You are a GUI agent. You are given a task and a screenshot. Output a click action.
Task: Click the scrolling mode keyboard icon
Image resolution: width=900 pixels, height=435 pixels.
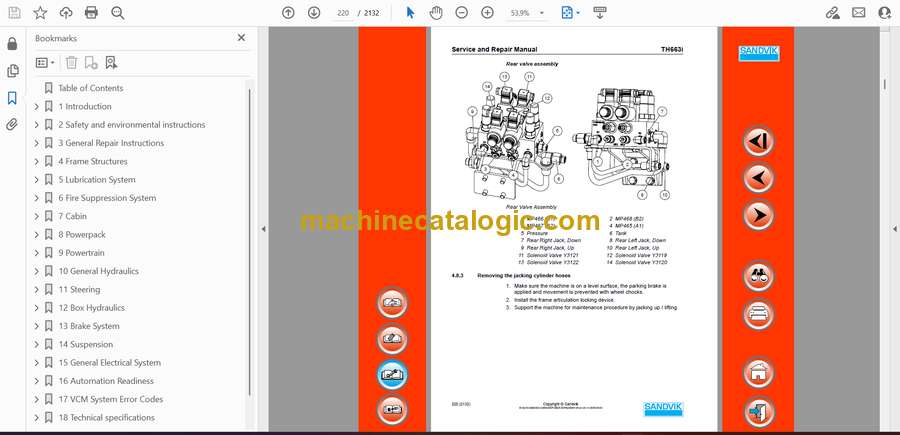600,13
